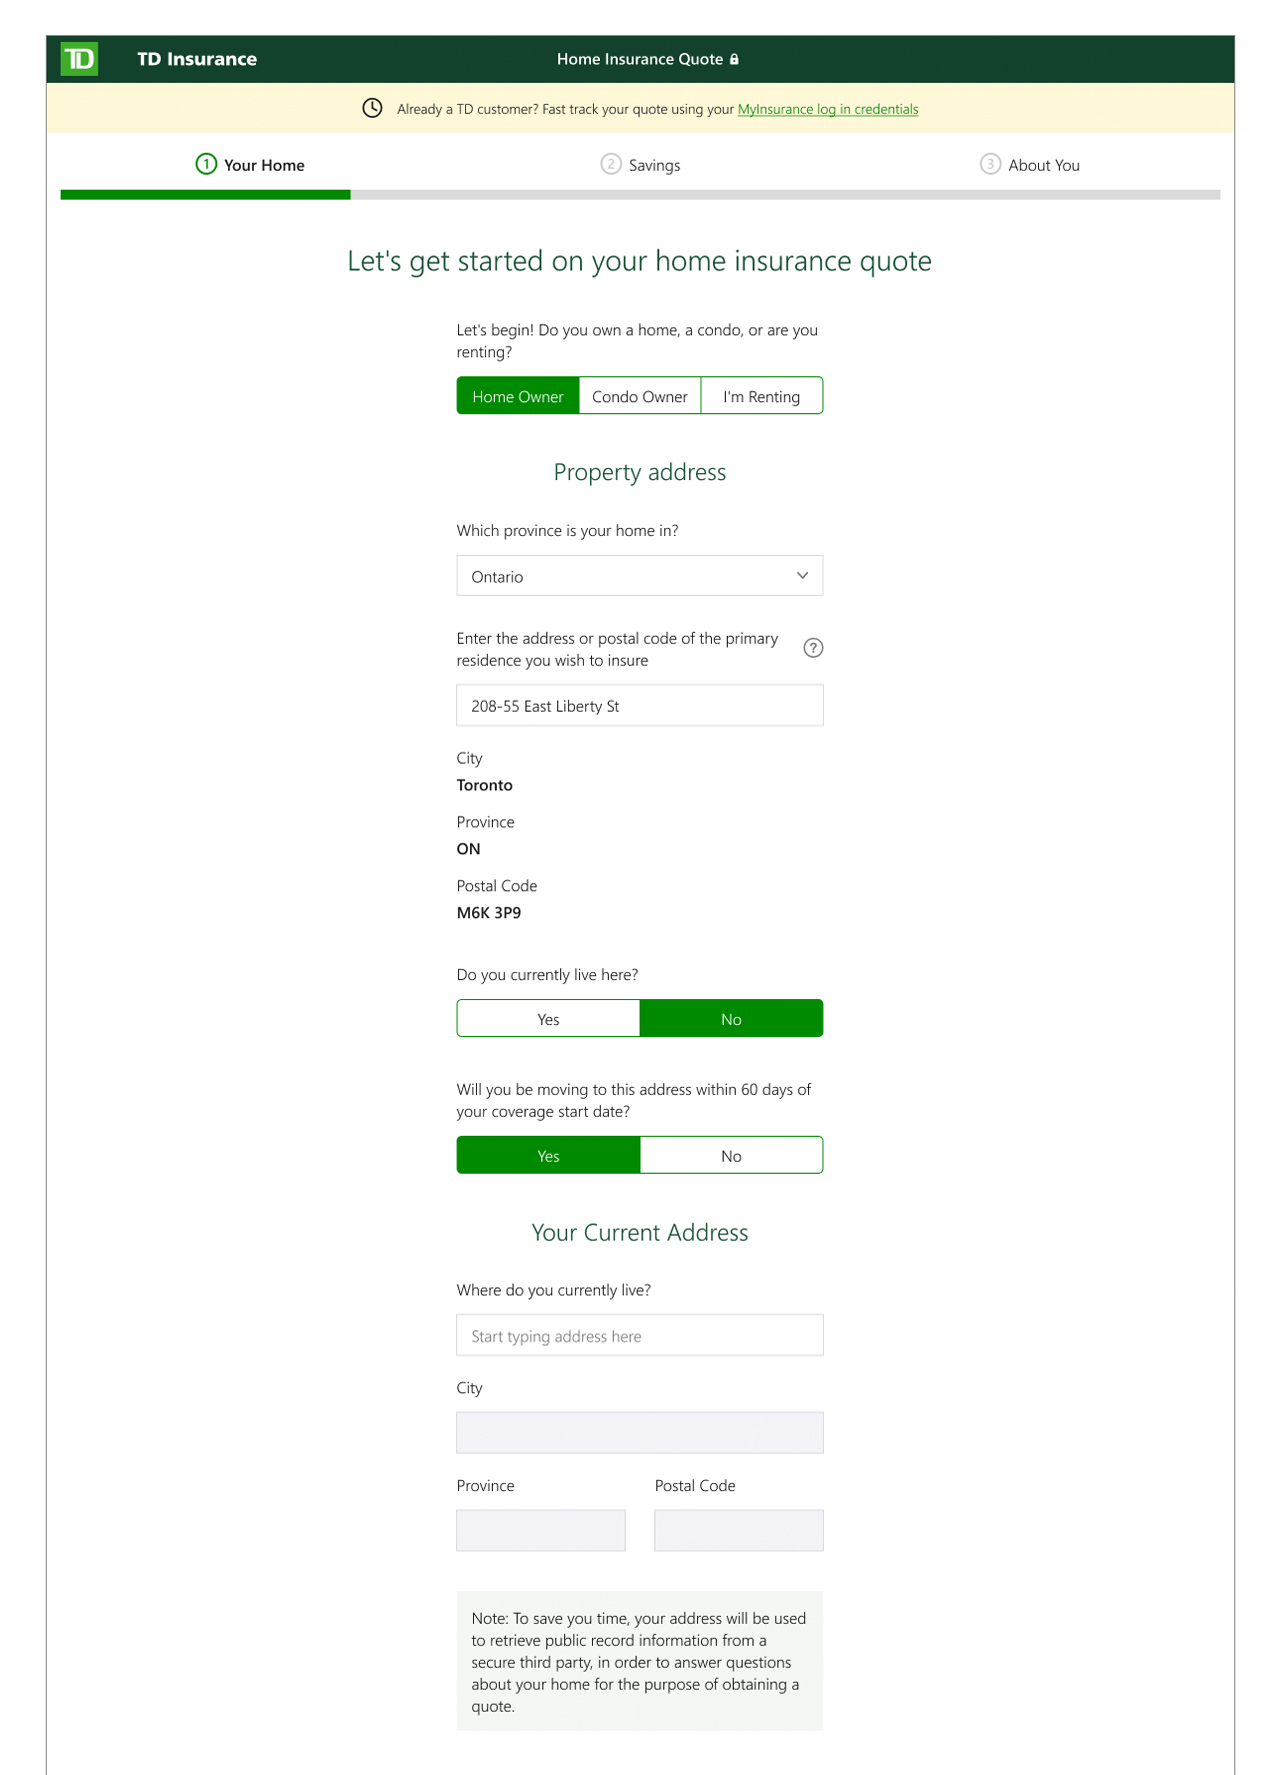Click the TD logo icon

(x=79, y=59)
